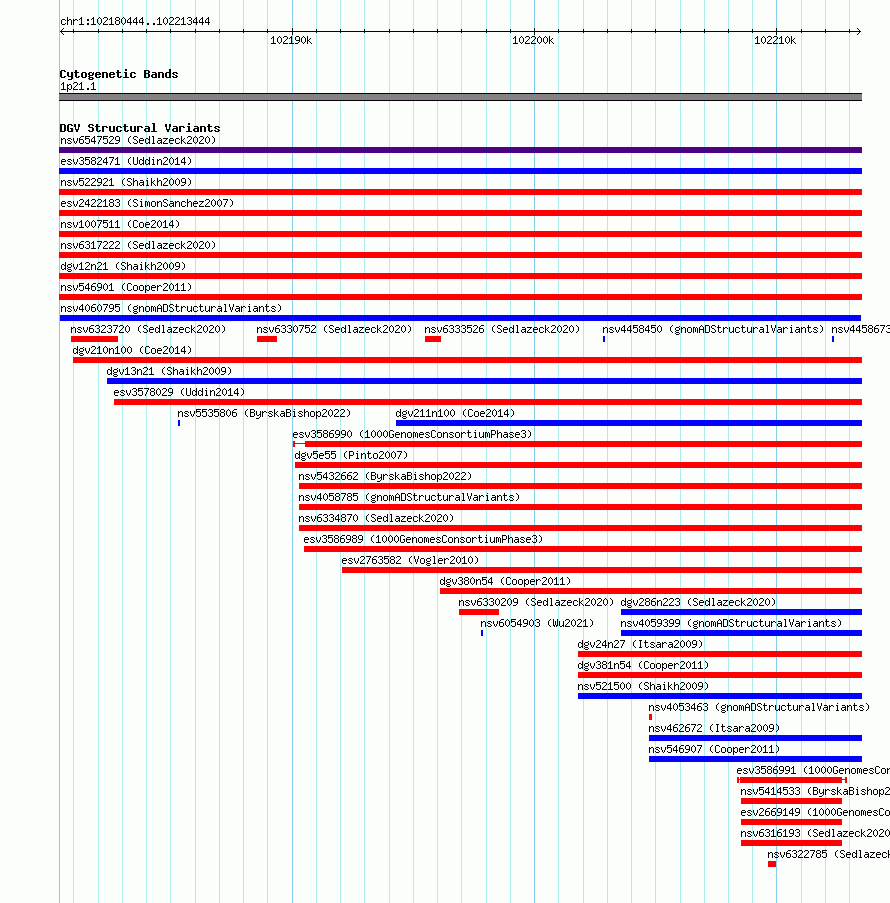Click the DGV Structural Variants track title
Screen dimensions: 890x903
[139, 128]
